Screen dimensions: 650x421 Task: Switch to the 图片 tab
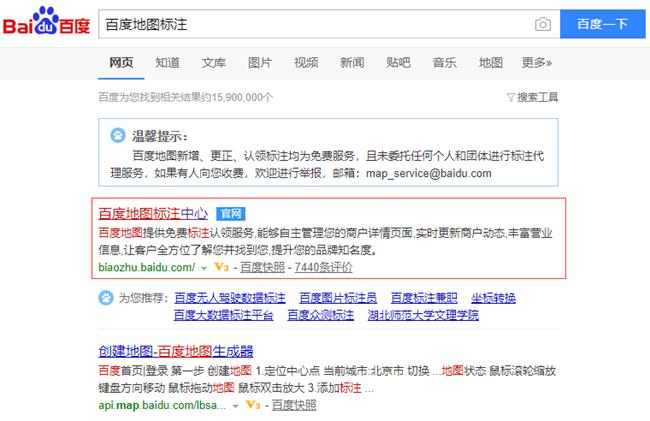tap(260, 63)
